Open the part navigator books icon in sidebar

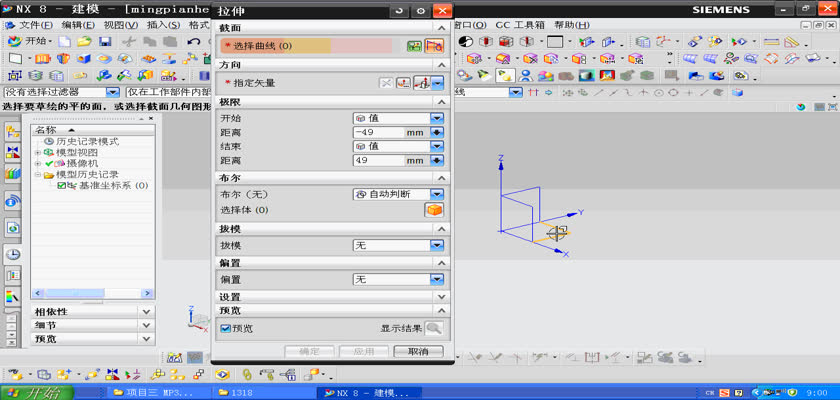[x=13, y=172]
